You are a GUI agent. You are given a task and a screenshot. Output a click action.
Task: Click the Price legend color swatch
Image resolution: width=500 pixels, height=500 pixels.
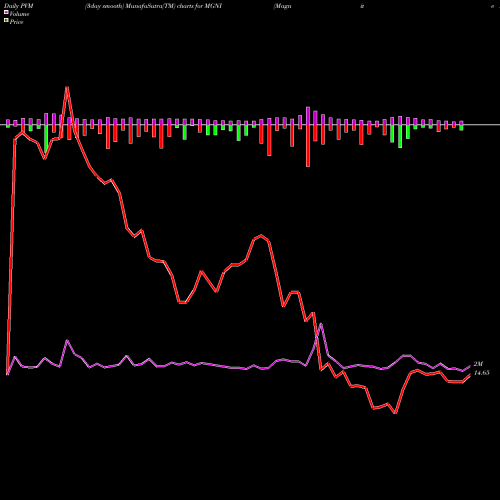point(6,21)
